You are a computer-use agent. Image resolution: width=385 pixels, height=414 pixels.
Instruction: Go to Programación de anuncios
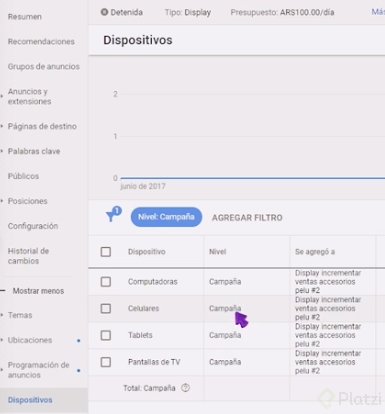[x=38, y=370]
